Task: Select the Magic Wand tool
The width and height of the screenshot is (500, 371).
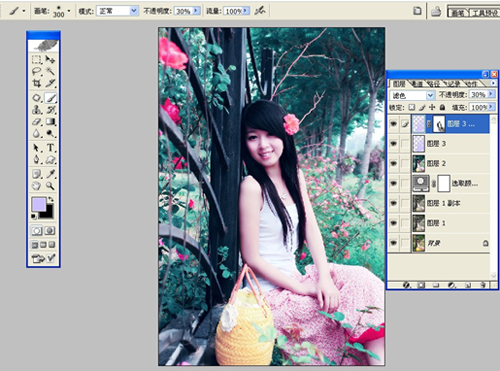Action: [x=50, y=71]
